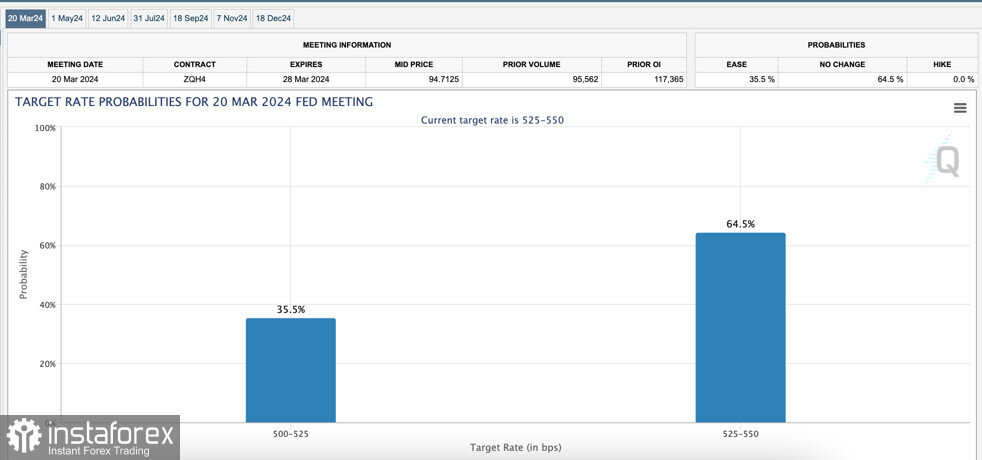This screenshot has width=982, height=460.
Task: Select the 64.5% label above bar
Action: coord(740,224)
